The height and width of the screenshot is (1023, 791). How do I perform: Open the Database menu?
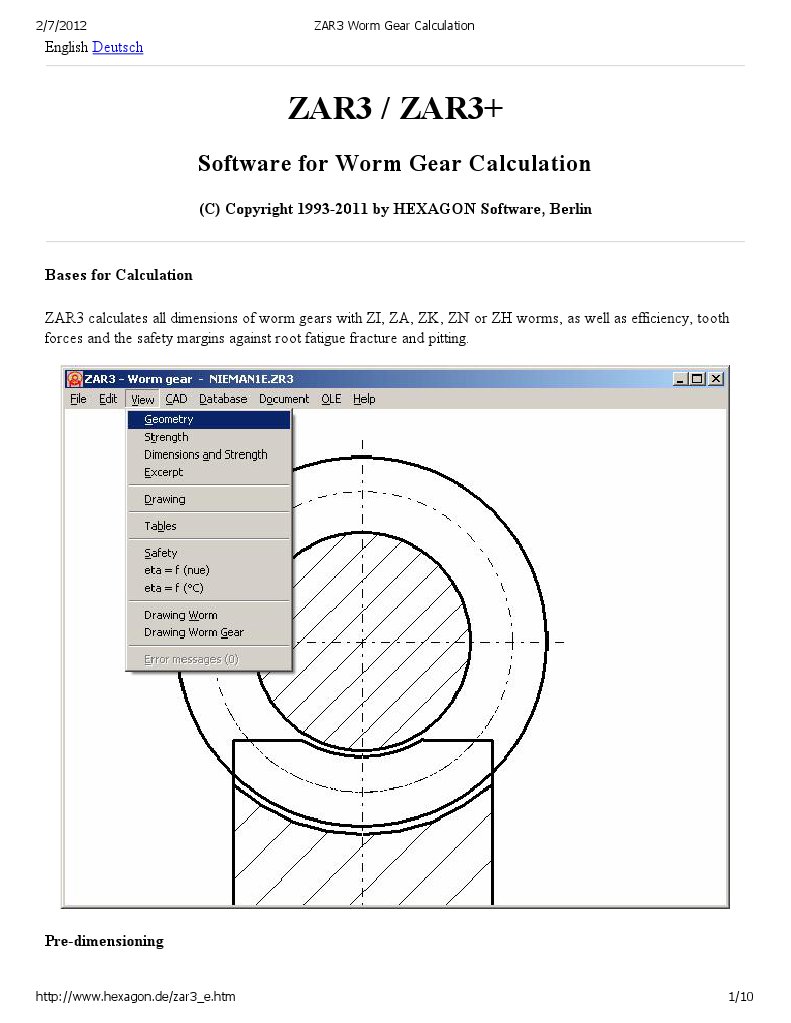pos(223,399)
